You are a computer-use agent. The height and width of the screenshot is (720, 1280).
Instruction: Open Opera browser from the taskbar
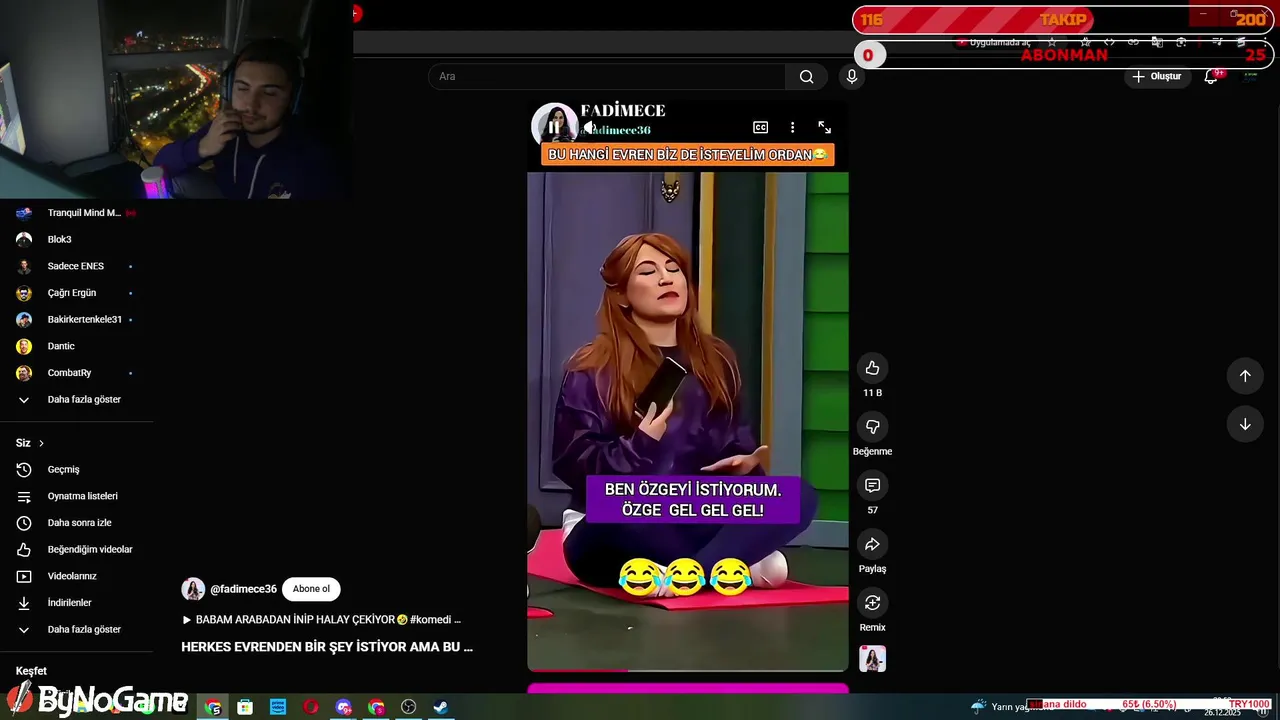pyautogui.click(x=311, y=707)
